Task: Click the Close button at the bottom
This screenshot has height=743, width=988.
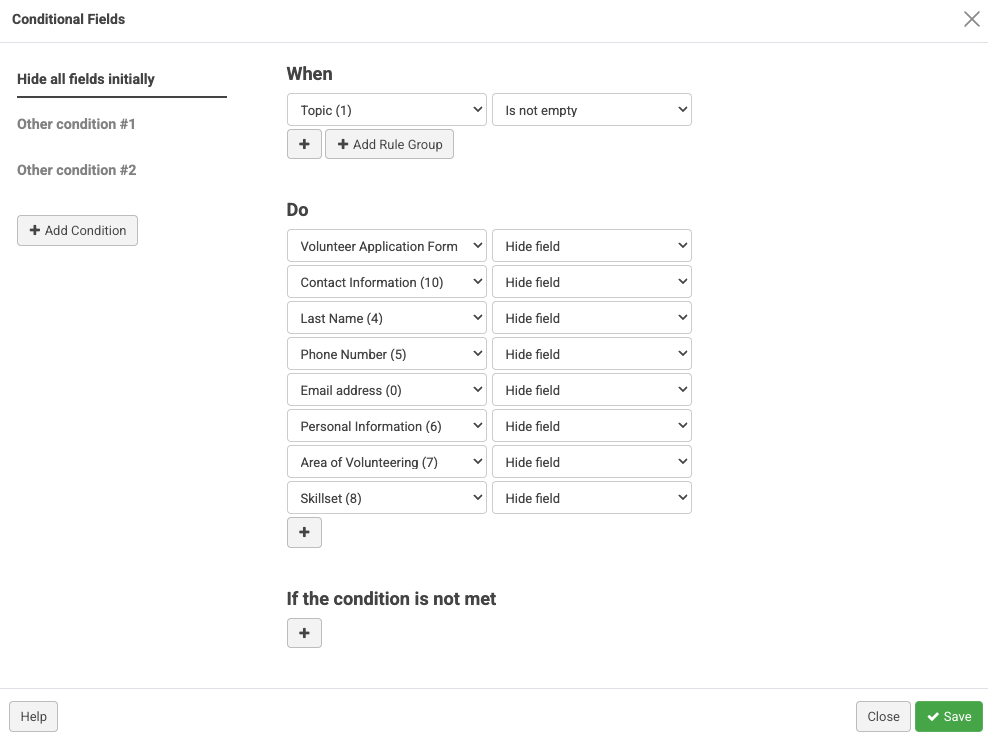Action: pos(883,716)
